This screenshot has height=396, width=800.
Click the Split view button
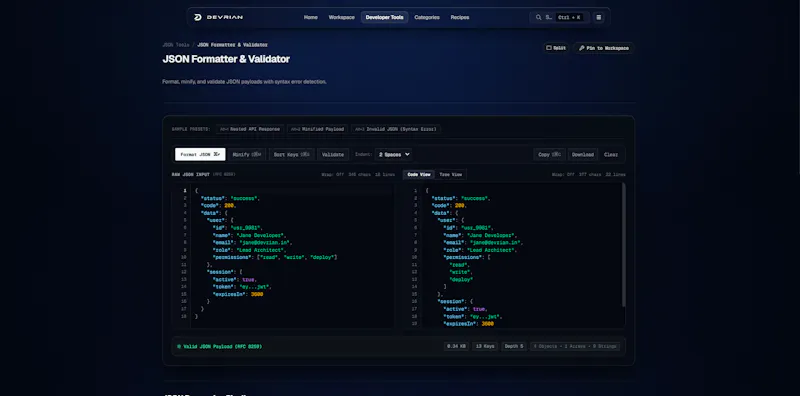(x=556, y=48)
